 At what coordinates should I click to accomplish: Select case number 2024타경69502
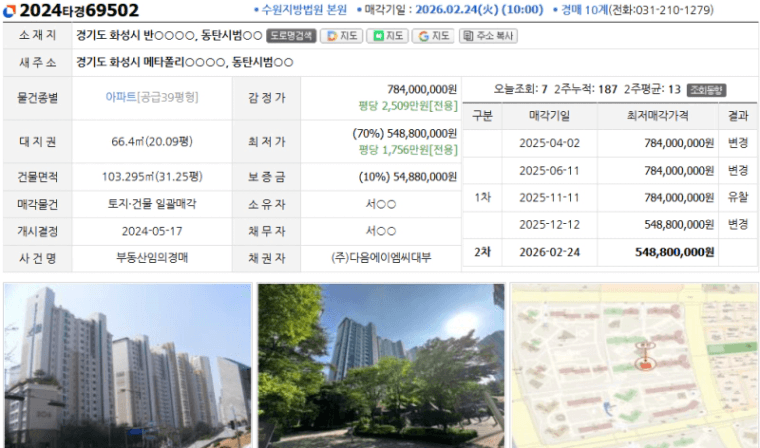click(79, 10)
